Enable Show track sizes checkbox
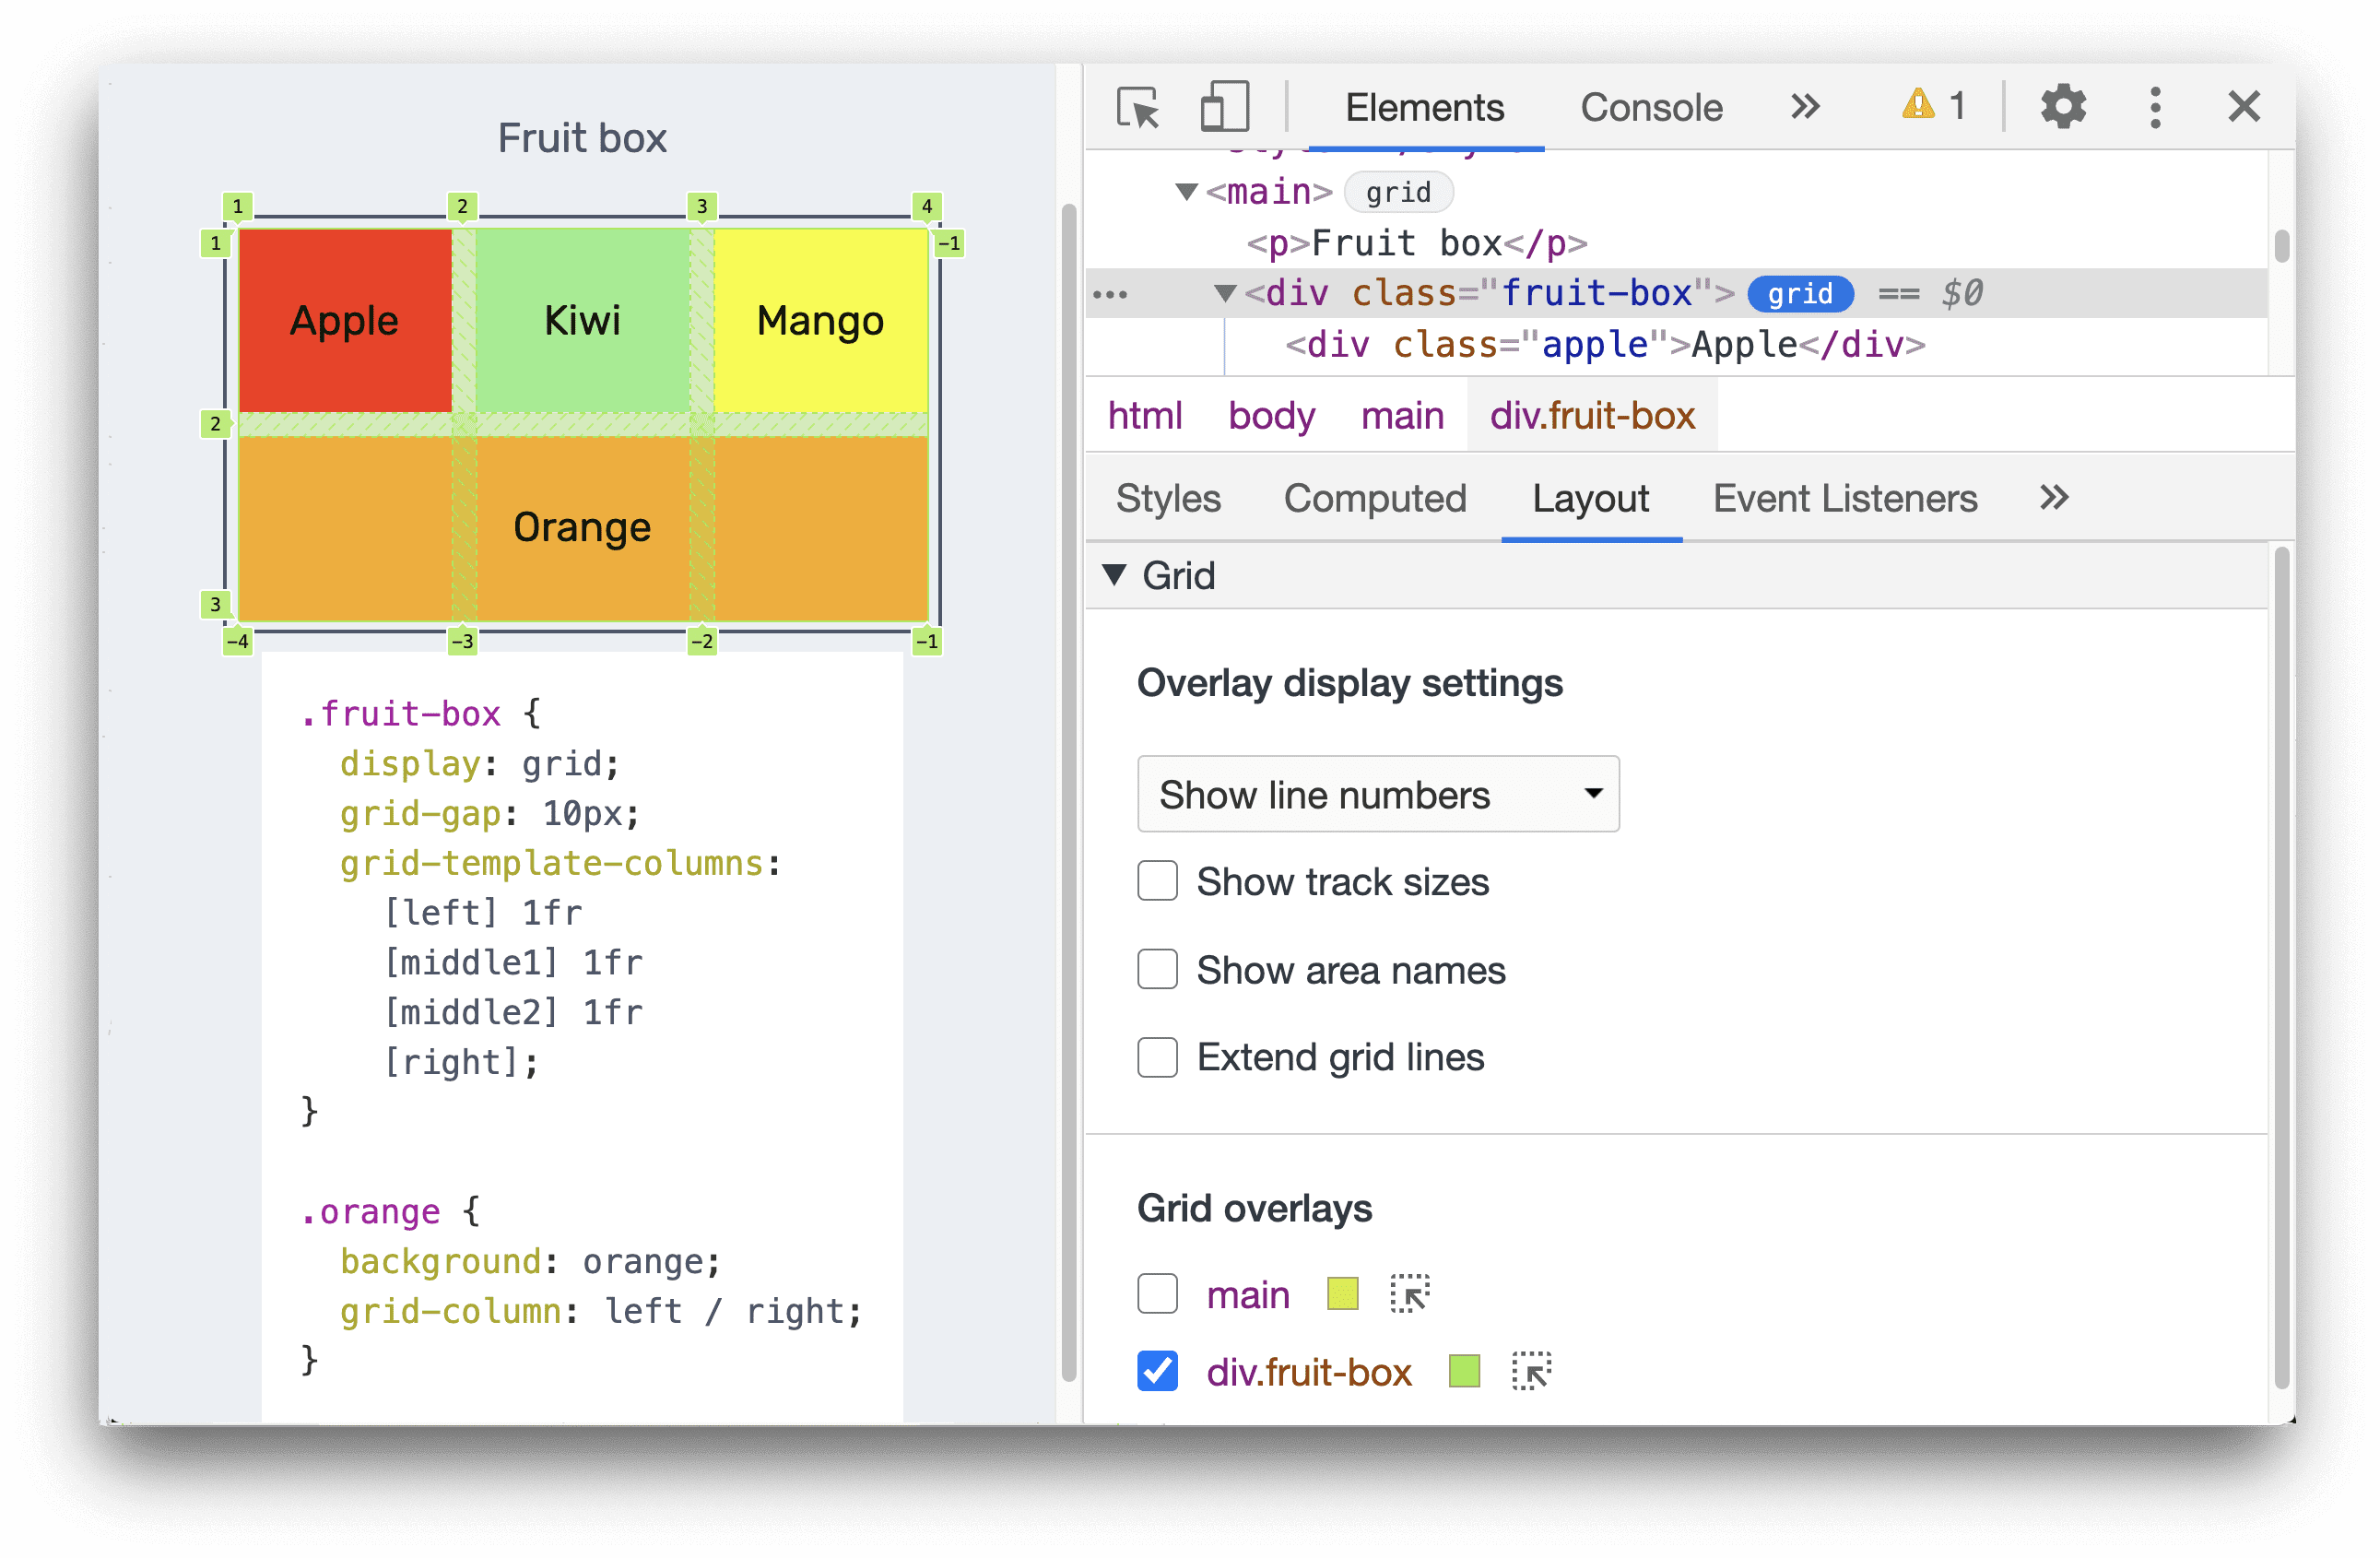The height and width of the screenshot is (1558, 2380). 1154,879
